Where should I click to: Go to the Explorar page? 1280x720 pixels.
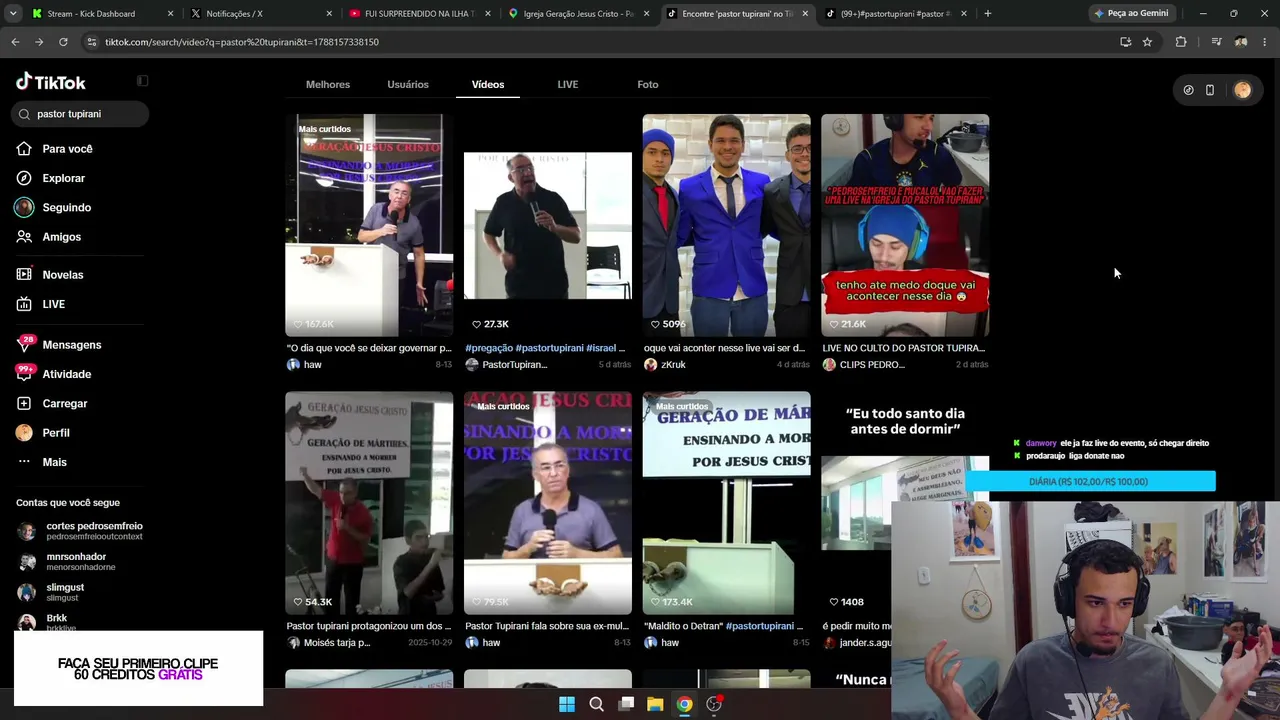pos(63,178)
